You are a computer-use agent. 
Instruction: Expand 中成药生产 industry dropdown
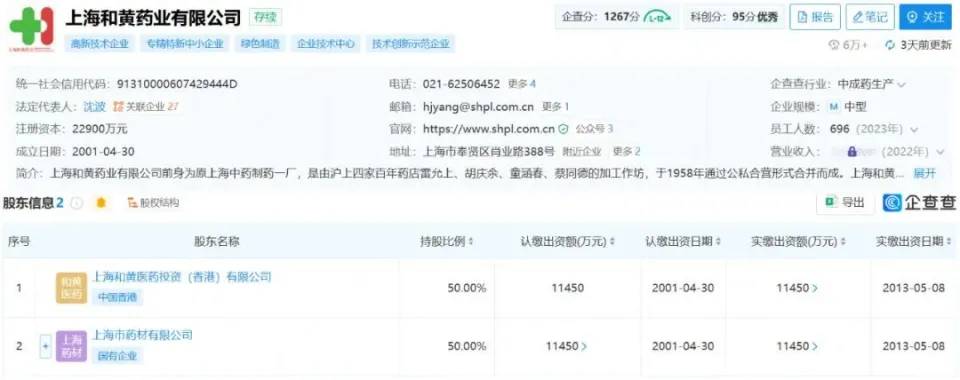click(901, 84)
